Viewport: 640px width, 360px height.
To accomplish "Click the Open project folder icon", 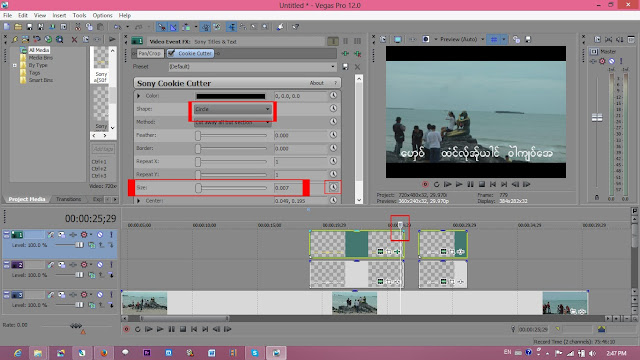I will click(18, 27).
